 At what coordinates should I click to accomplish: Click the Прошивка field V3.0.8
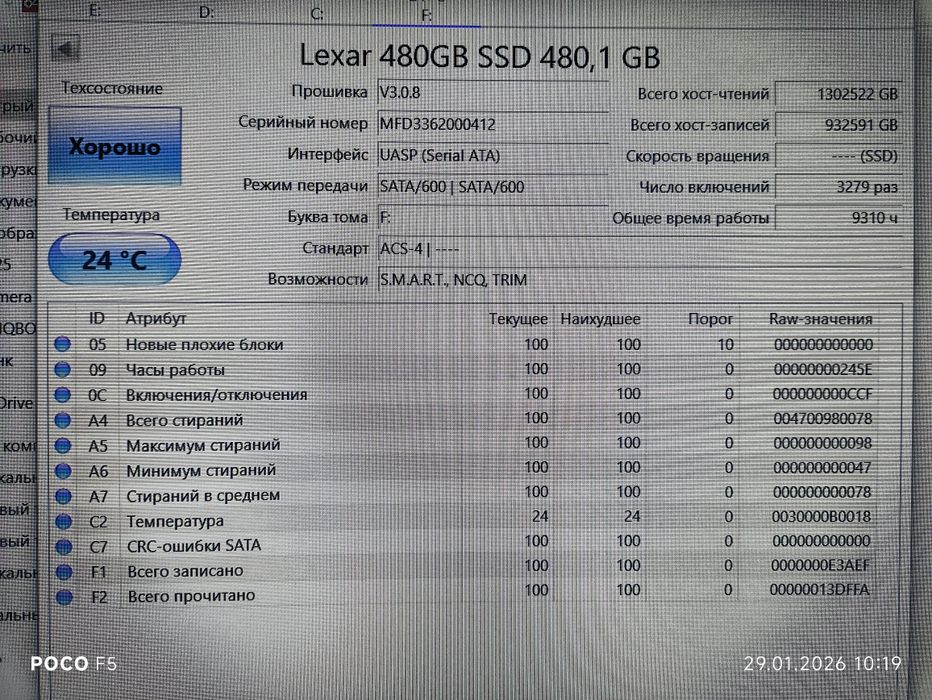[492, 93]
